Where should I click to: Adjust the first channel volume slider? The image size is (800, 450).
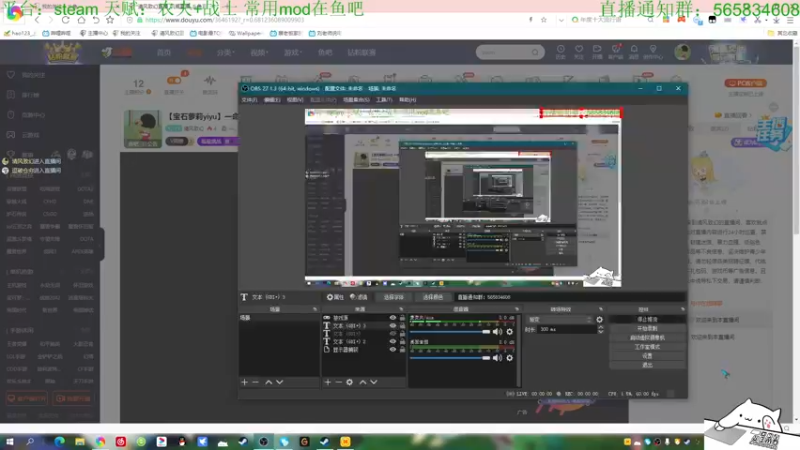click(450, 332)
